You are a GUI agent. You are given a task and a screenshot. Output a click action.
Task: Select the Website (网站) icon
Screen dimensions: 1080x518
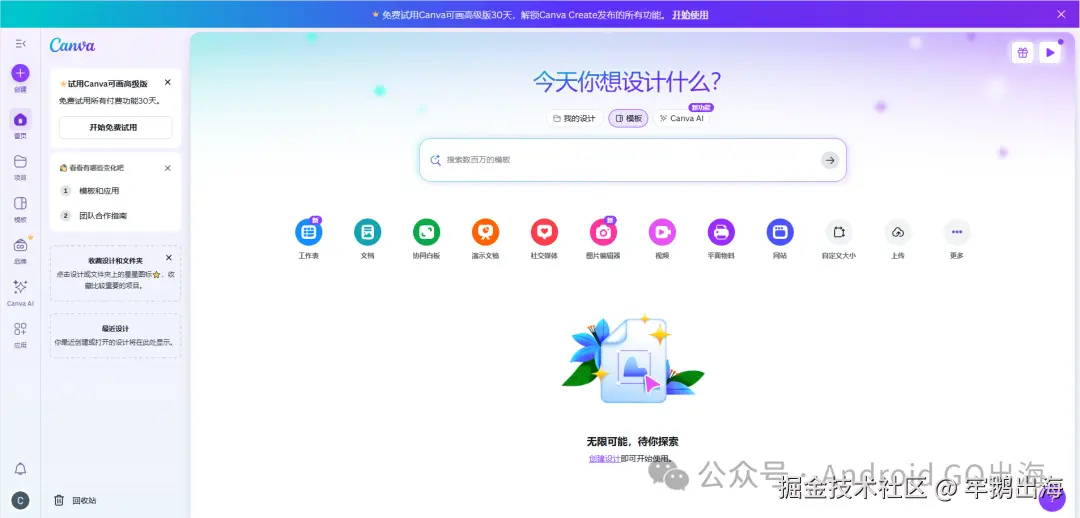coord(780,232)
